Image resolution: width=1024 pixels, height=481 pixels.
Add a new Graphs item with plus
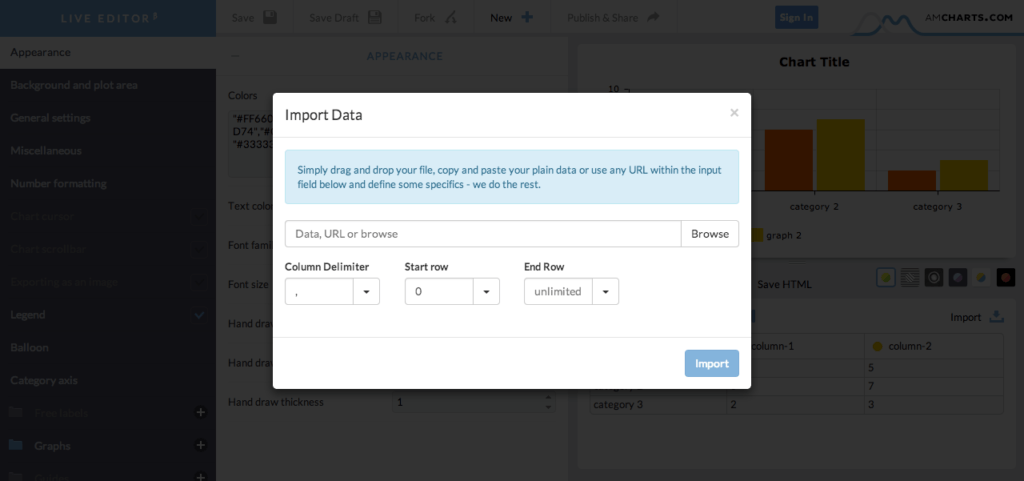tap(201, 445)
